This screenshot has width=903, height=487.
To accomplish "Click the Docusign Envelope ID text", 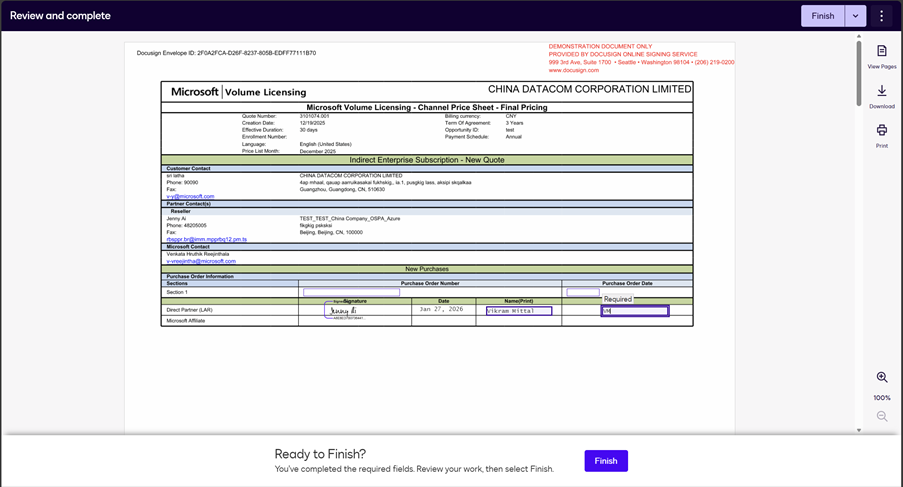I will click(x=226, y=53).
